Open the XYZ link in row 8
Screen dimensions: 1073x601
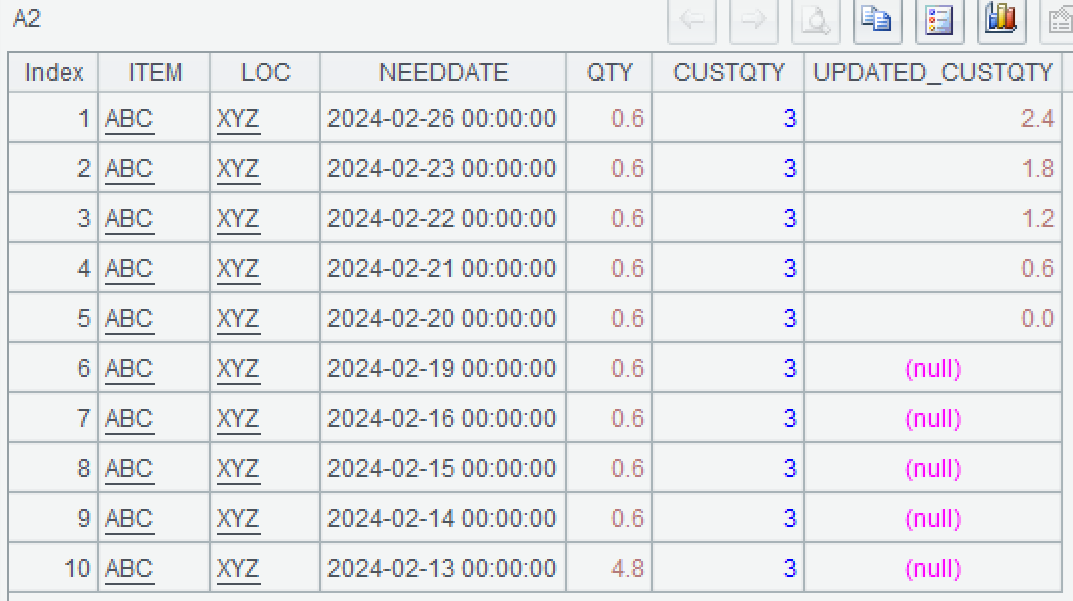238,469
